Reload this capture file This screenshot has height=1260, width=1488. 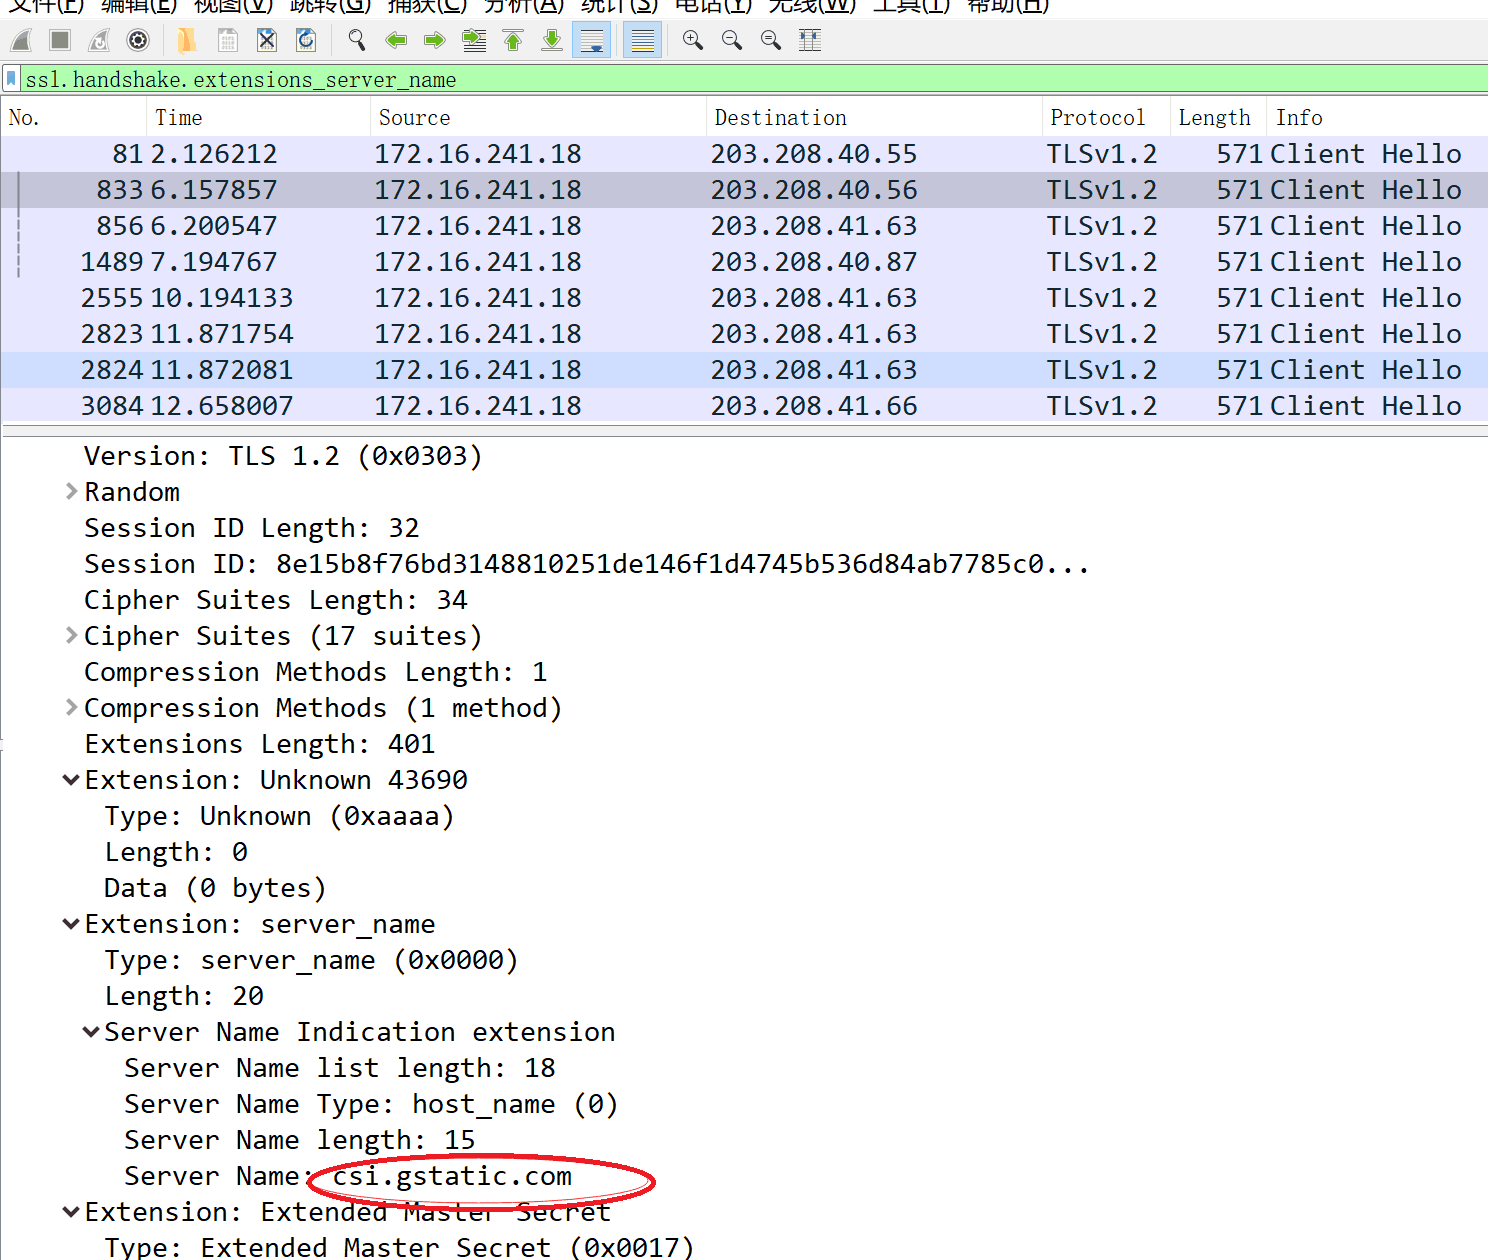(x=306, y=40)
